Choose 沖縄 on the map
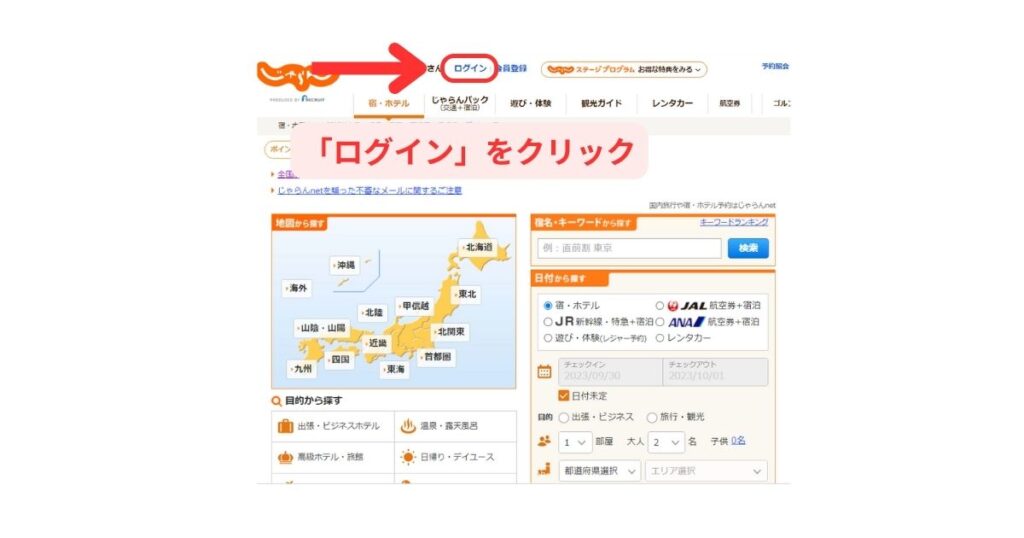The width and height of the screenshot is (1024, 538). 345,265
